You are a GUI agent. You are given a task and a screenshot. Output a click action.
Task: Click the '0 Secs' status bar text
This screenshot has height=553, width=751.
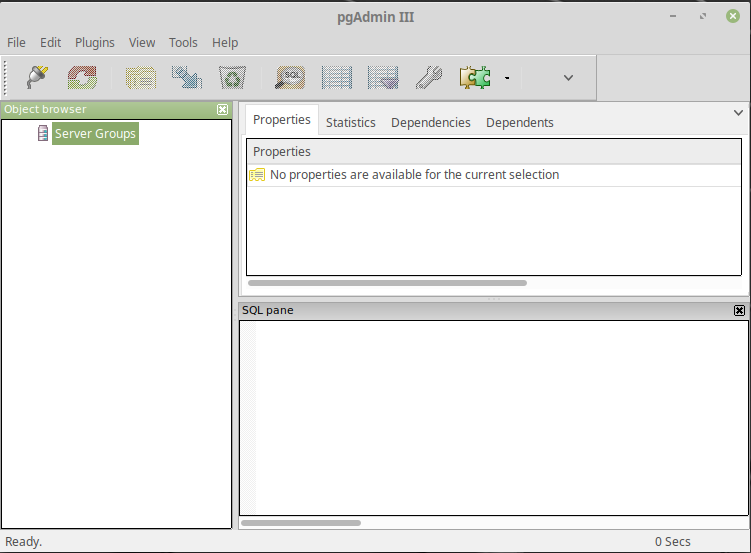pyautogui.click(x=672, y=542)
